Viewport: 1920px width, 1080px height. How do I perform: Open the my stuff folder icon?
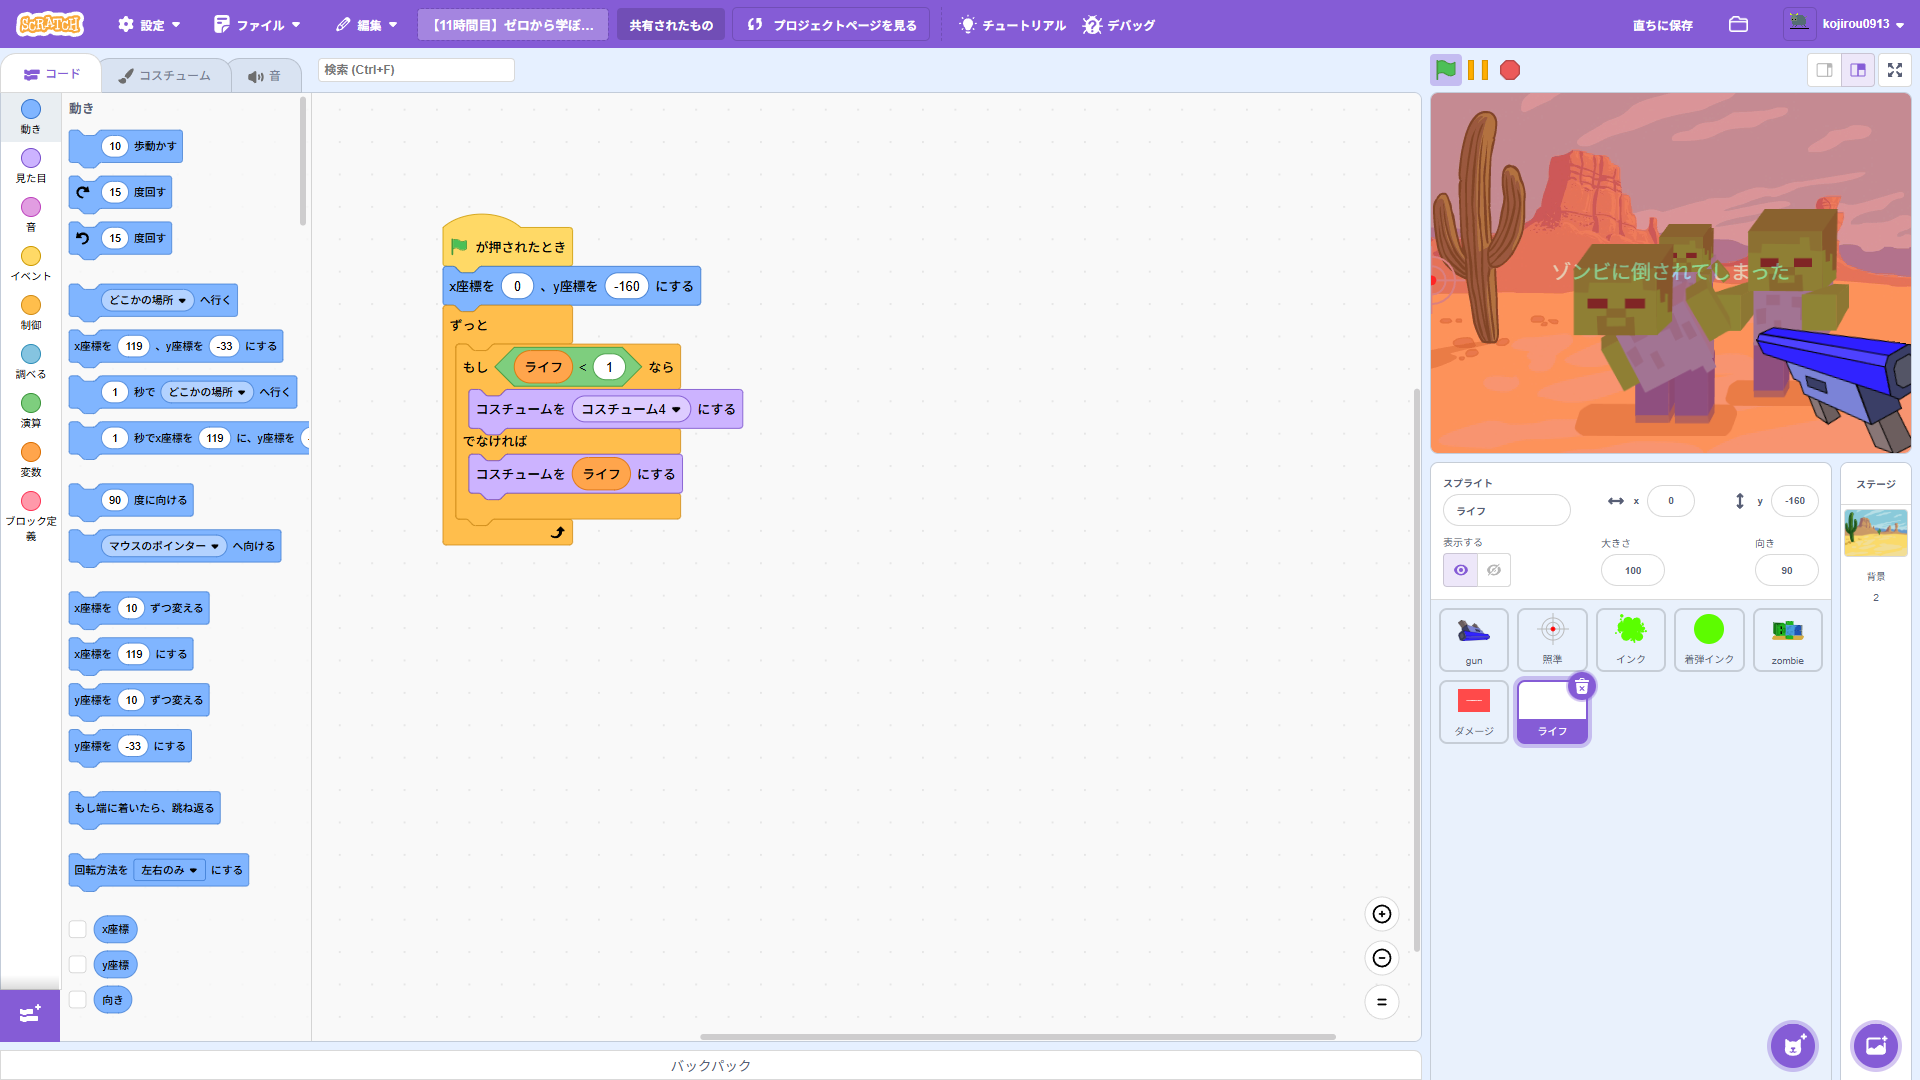pos(1738,24)
